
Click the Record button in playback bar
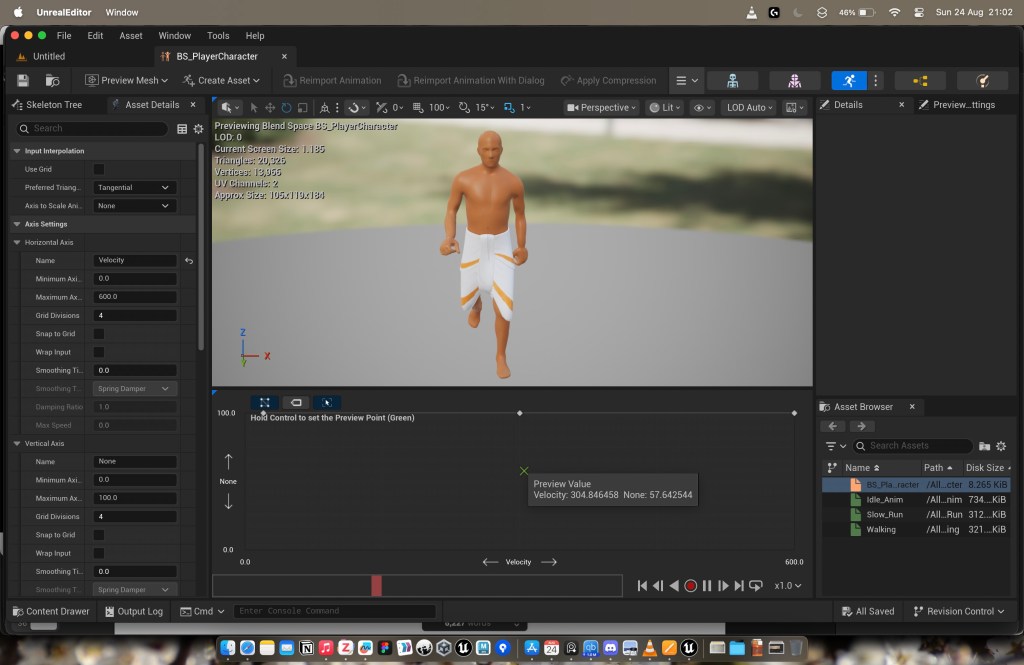click(690, 586)
